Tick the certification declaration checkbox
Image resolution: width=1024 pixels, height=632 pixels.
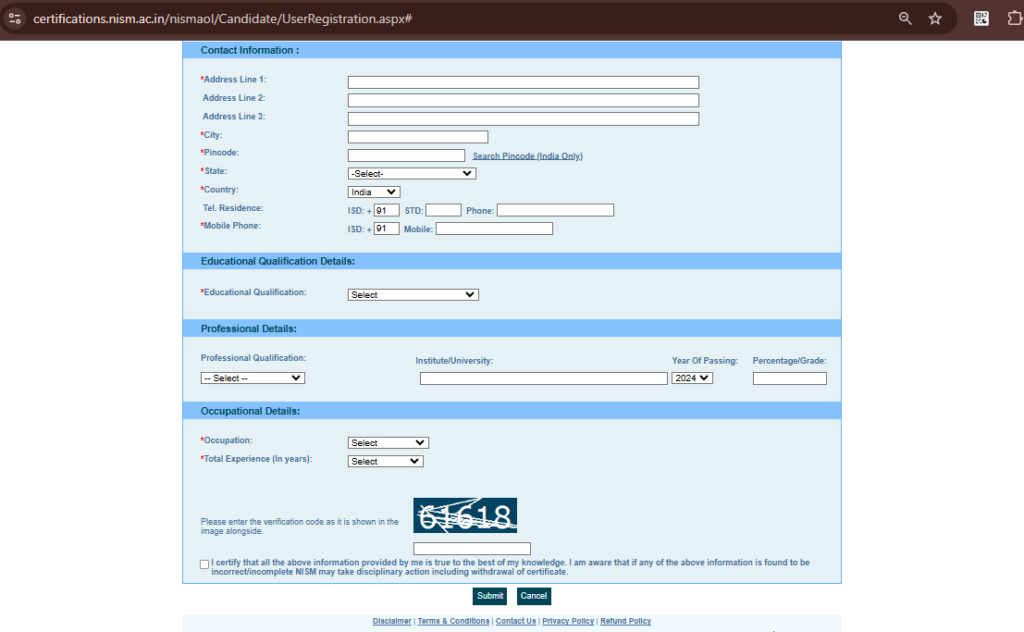pos(204,564)
